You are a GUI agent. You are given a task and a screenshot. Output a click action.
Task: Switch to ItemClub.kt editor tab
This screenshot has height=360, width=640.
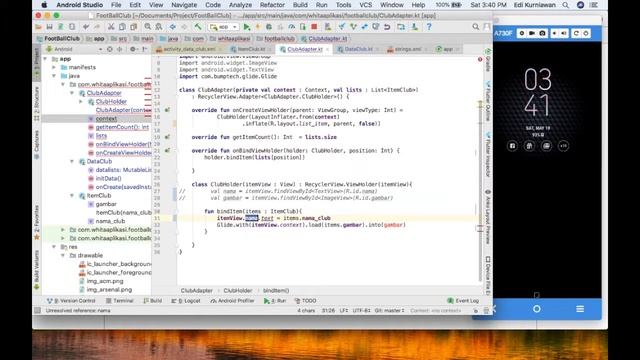(x=251, y=49)
